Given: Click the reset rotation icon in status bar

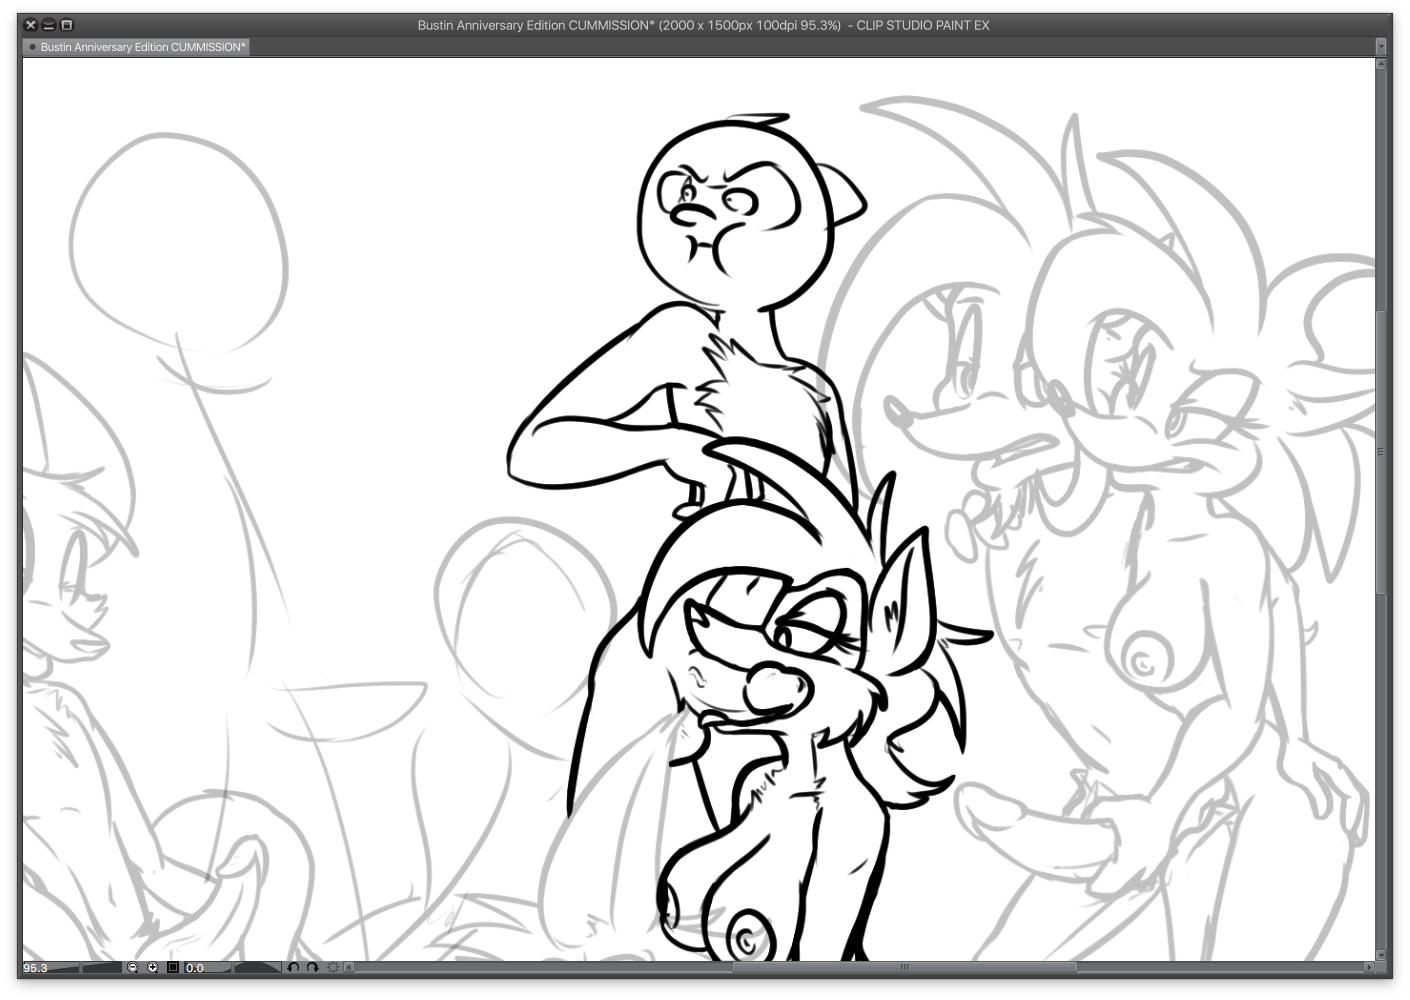Looking at the screenshot, I should (x=333, y=968).
